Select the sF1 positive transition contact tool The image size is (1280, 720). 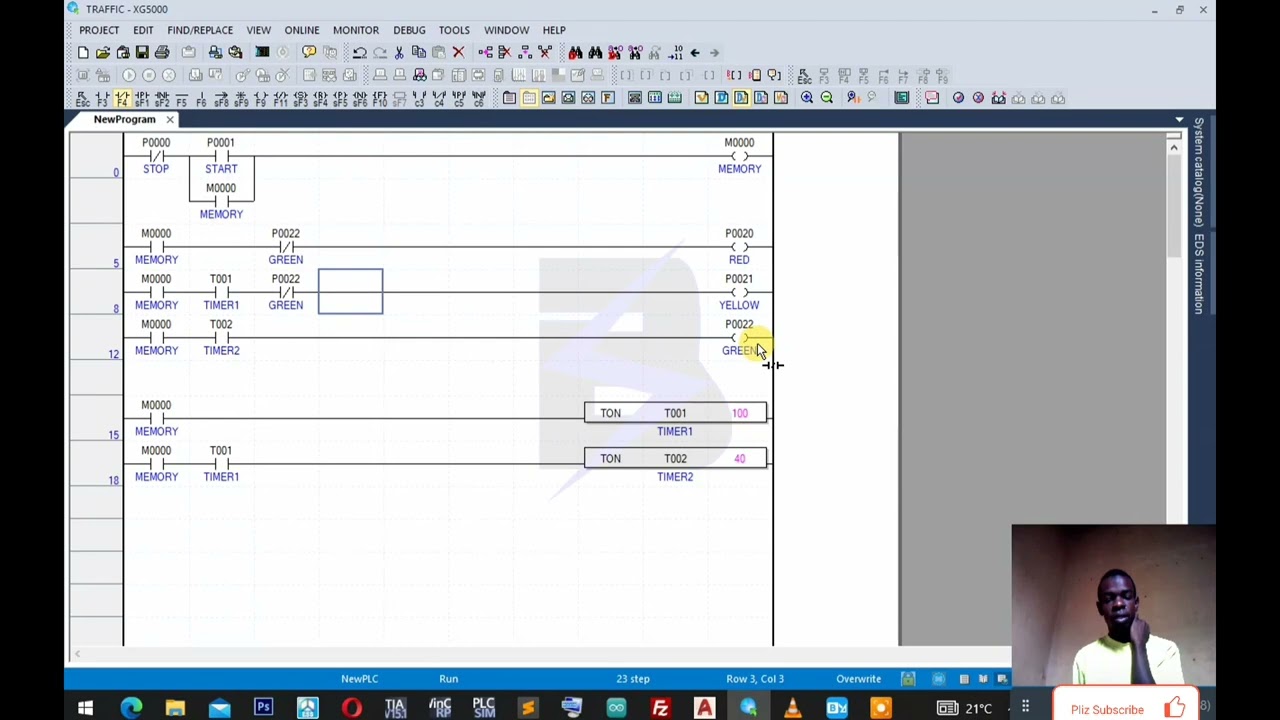click(x=142, y=98)
